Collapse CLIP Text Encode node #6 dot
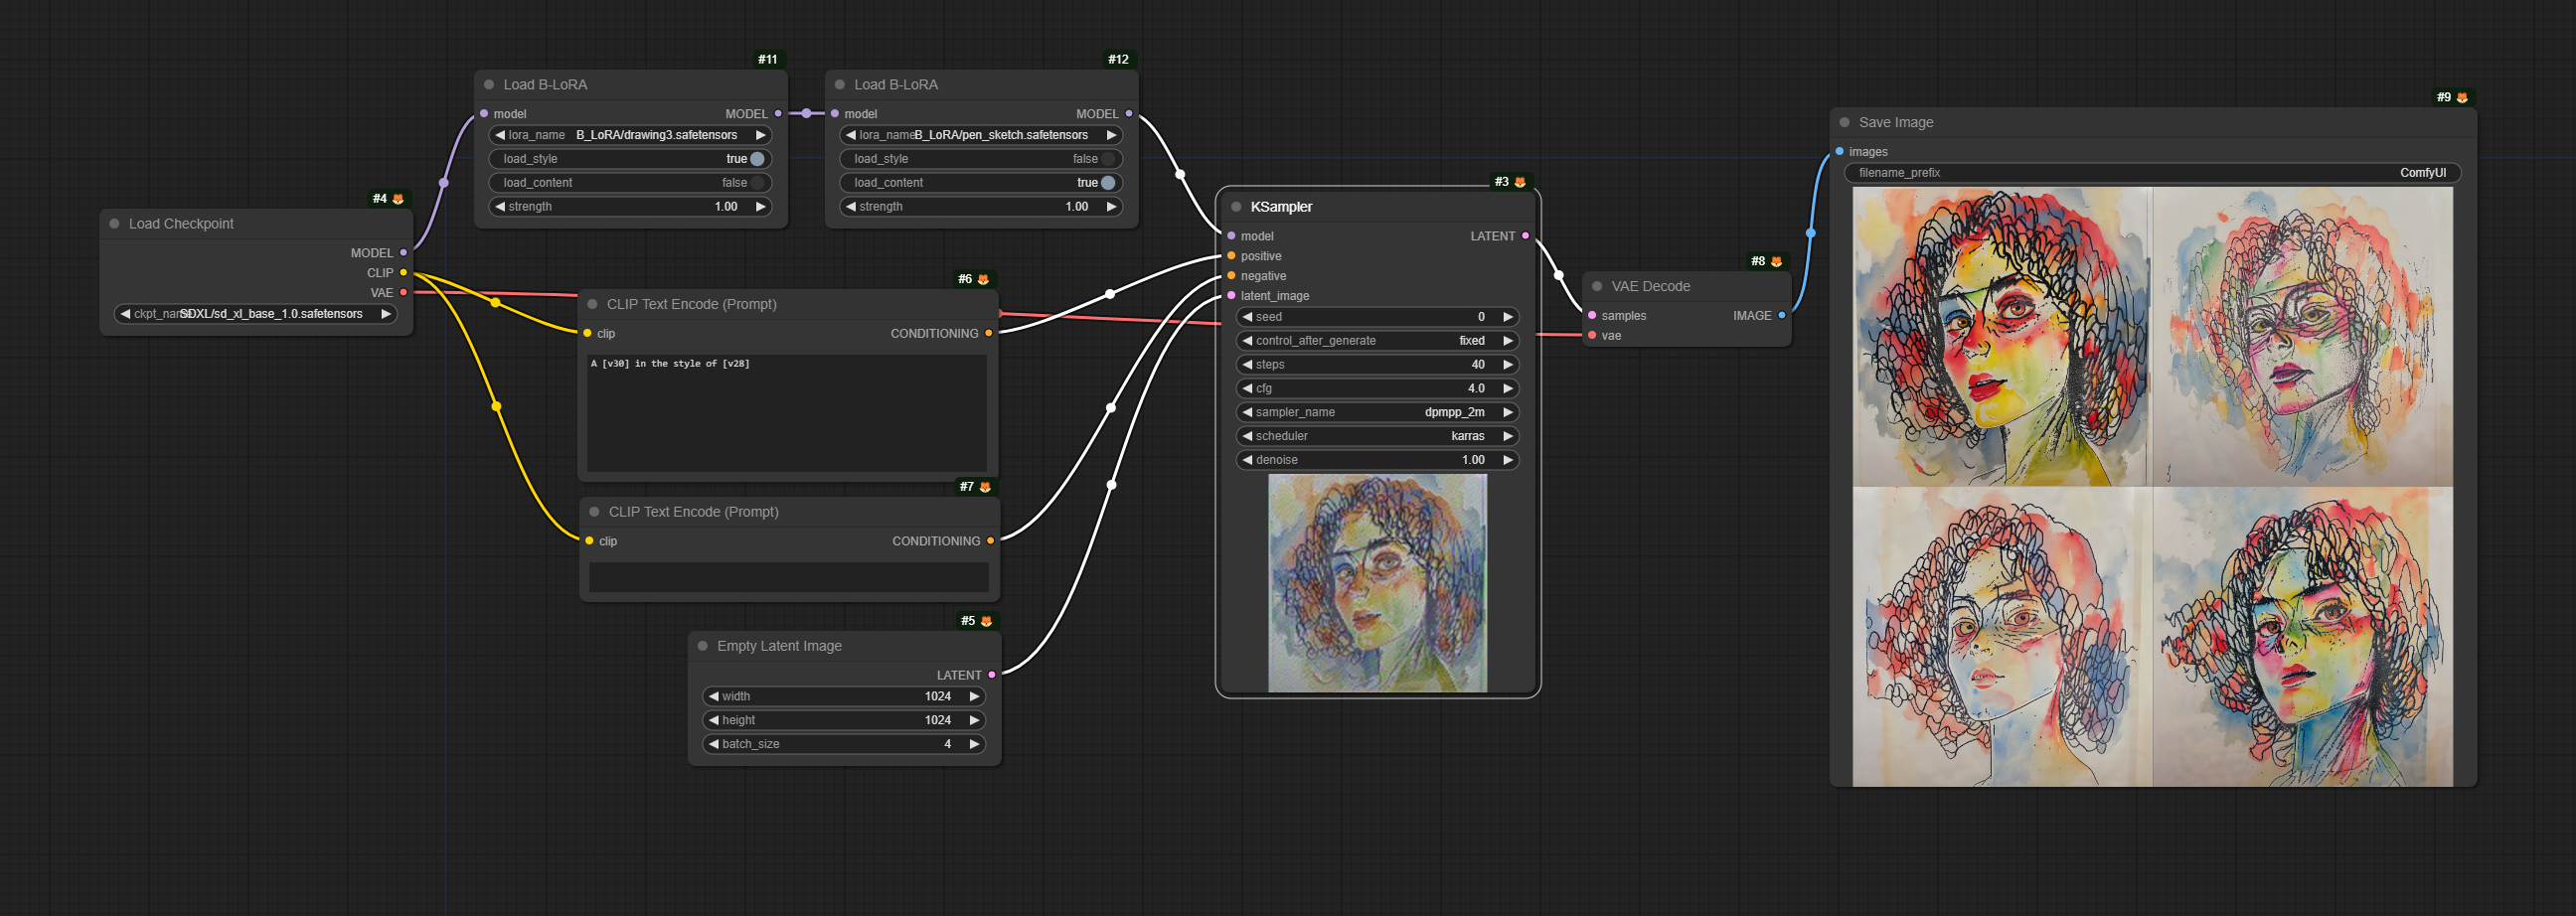This screenshot has height=916, width=2576. click(592, 304)
